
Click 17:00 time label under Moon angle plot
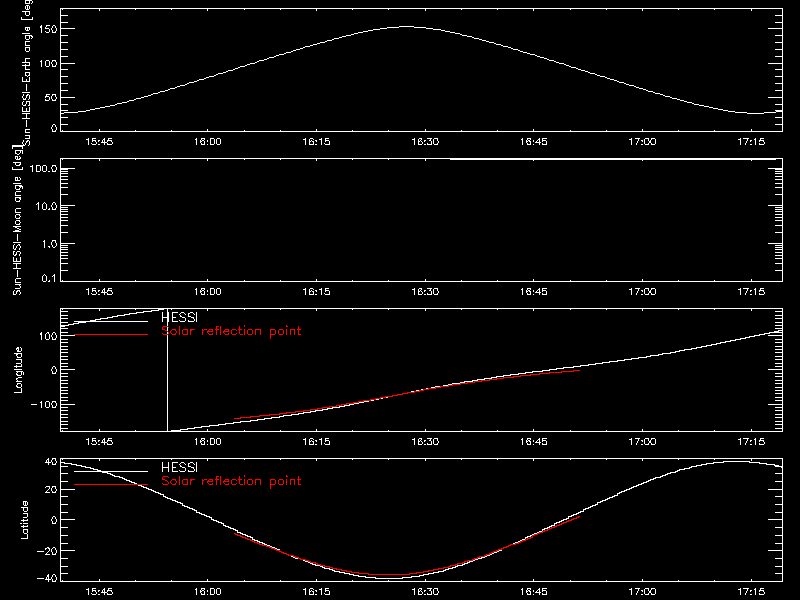click(642, 292)
